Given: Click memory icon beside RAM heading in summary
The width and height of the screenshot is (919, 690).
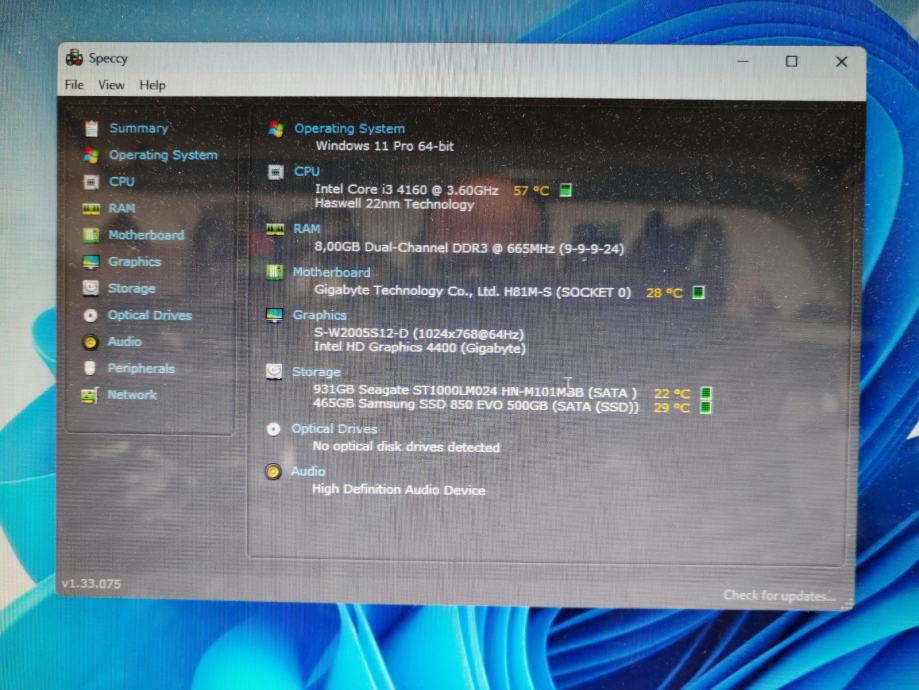Looking at the screenshot, I should click(275, 229).
